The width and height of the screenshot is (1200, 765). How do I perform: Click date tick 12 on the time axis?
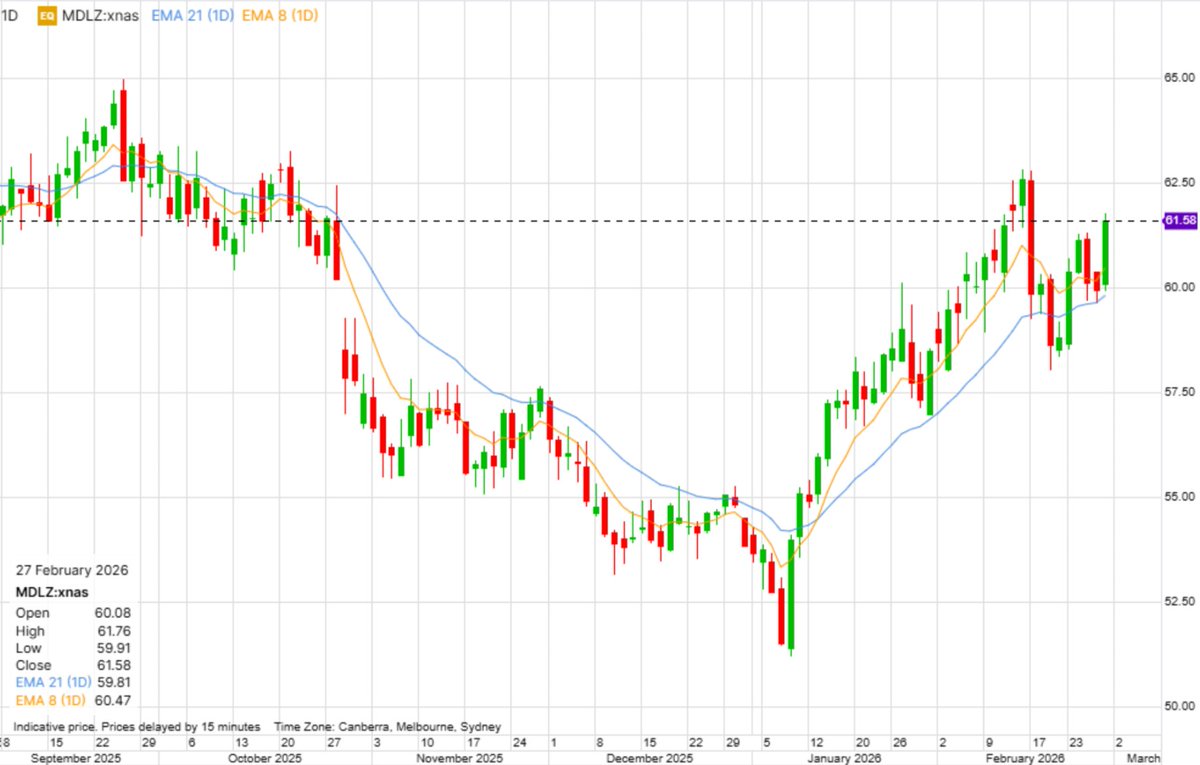click(x=816, y=743)
